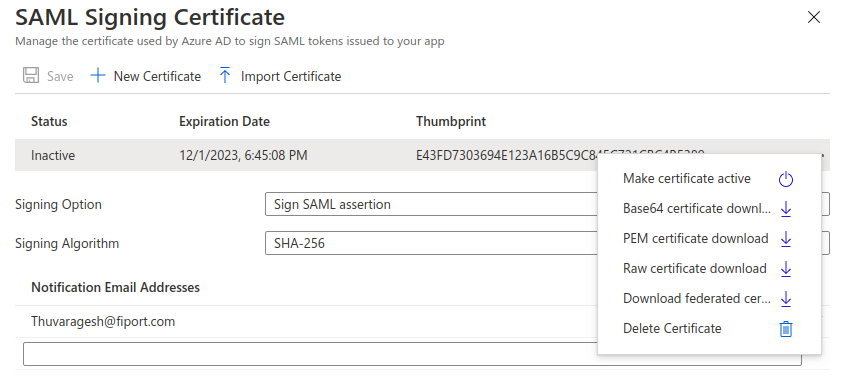Image resolution: width=848 pixels, height=388 pixels.
Task: Click the Import Certificate button label
Action: [291, 76]
